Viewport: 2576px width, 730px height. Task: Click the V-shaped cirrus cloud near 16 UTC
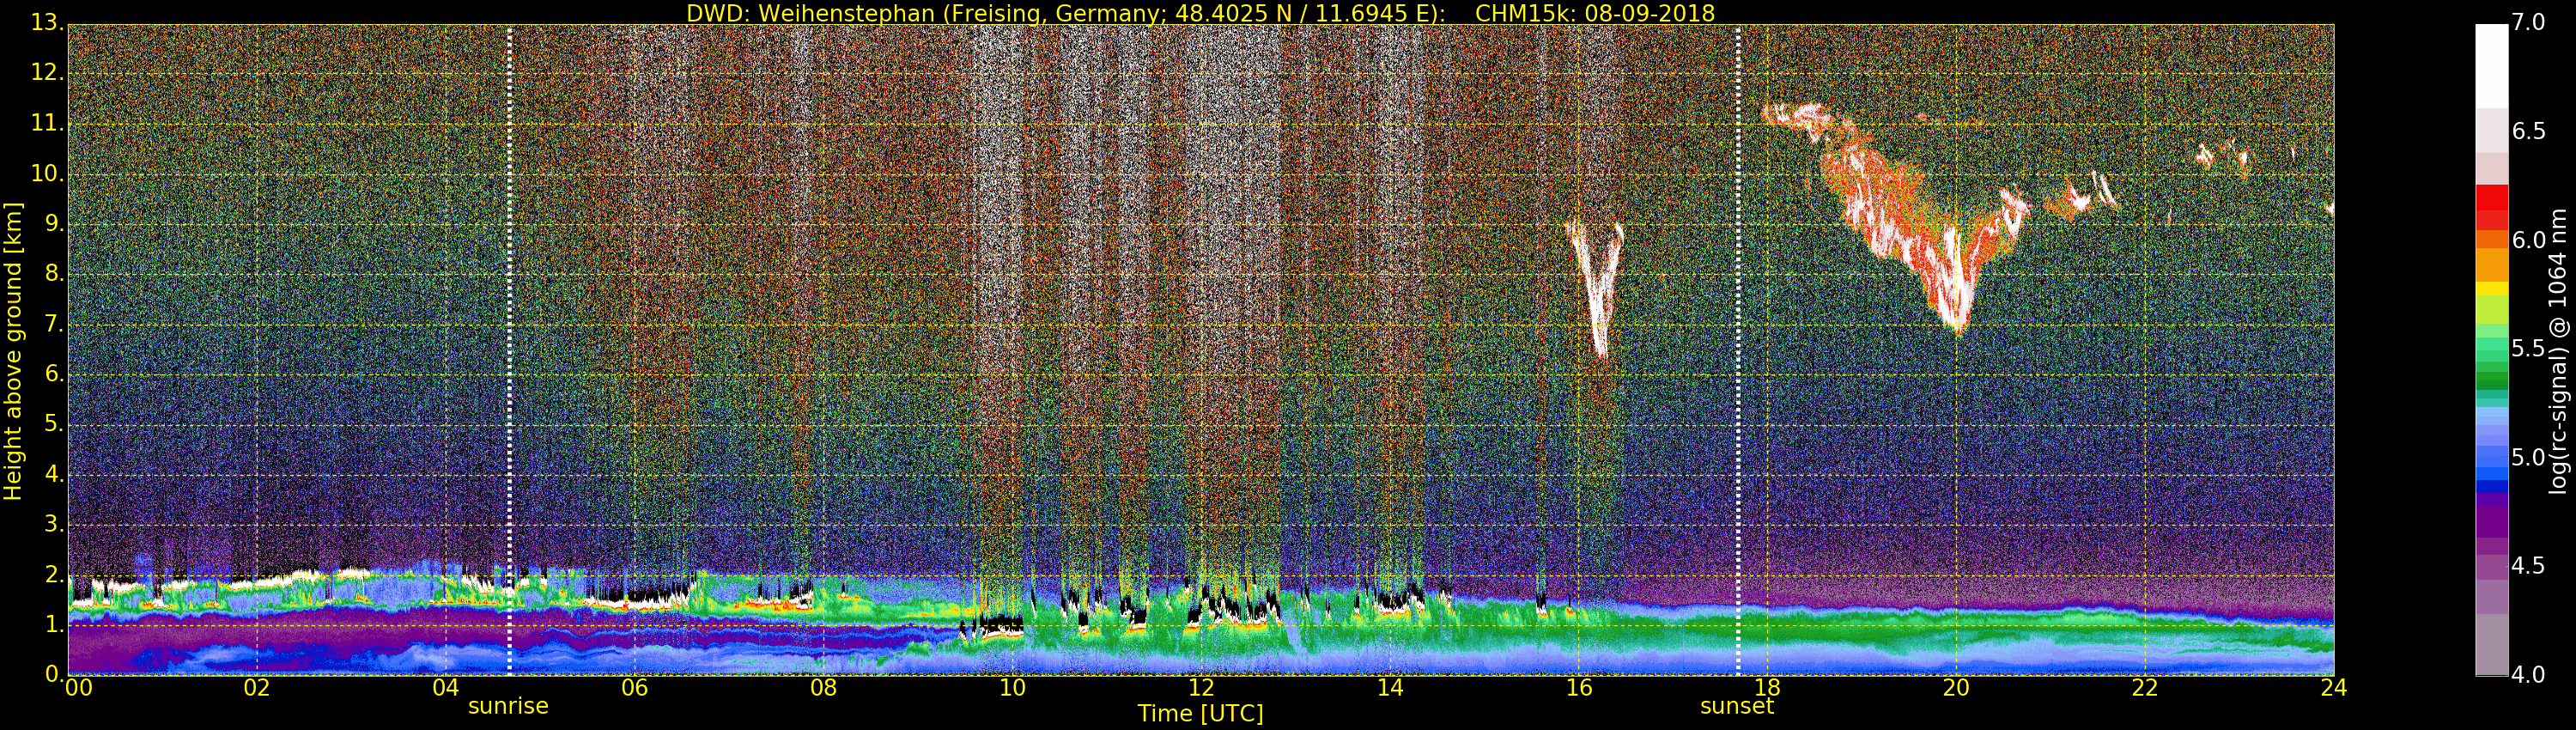click(1597, 290)
